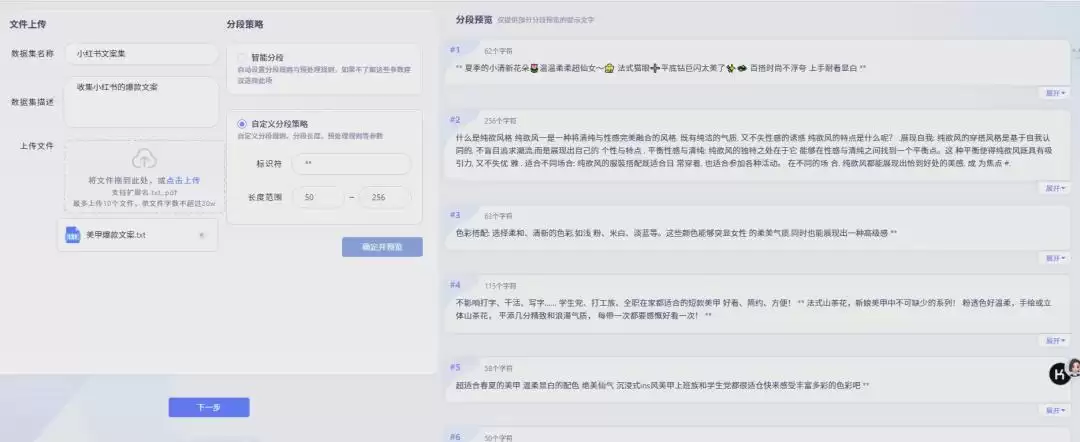The width and height of the screenshot is (1080, 442).
Task: Expand segment #3 with 展开
Action: [x=1055, y=258]
